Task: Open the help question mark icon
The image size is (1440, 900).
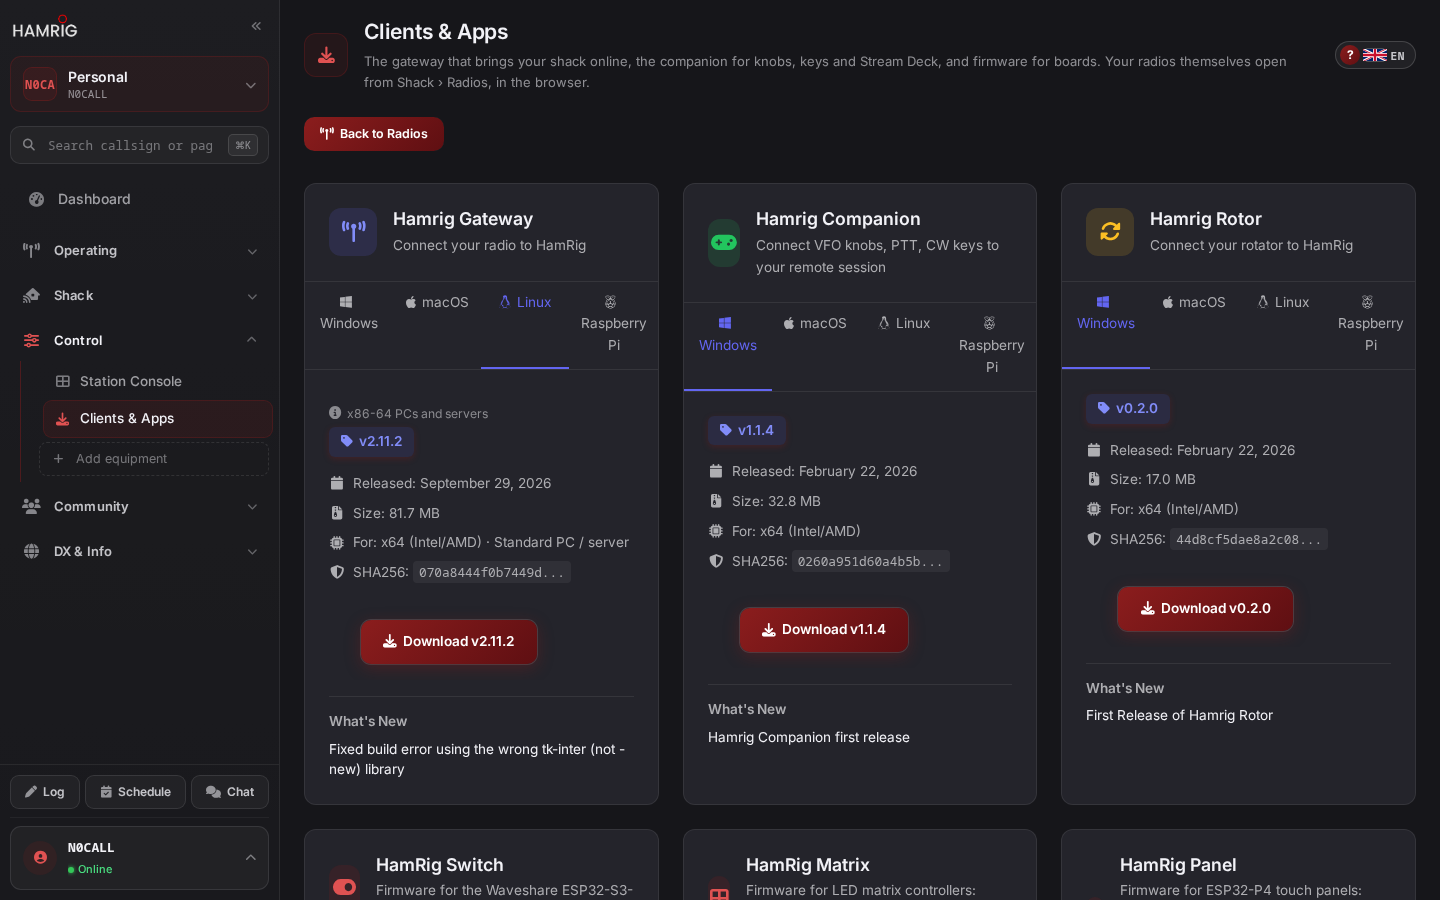Action: click(x=1350, y=55)
